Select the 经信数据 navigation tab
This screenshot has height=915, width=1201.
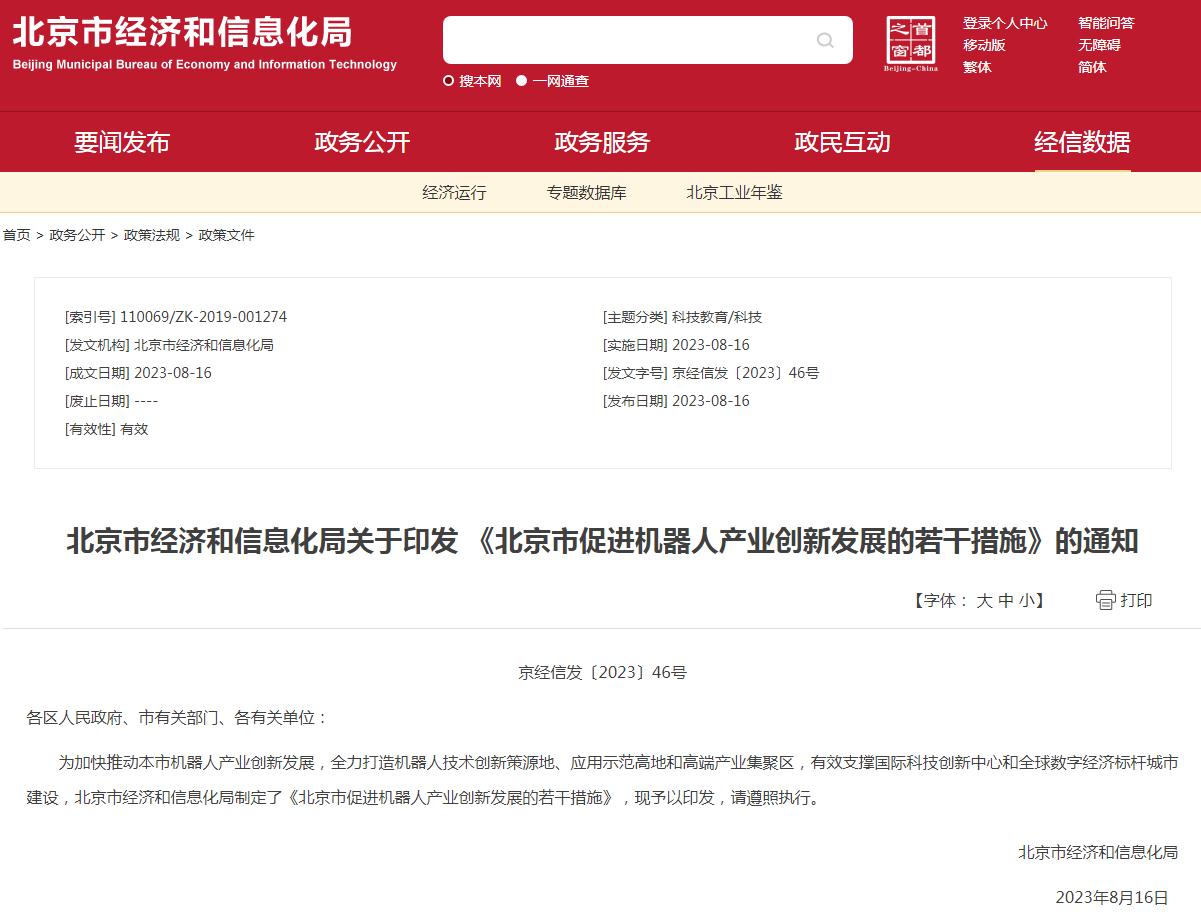tap(1082, 142)
